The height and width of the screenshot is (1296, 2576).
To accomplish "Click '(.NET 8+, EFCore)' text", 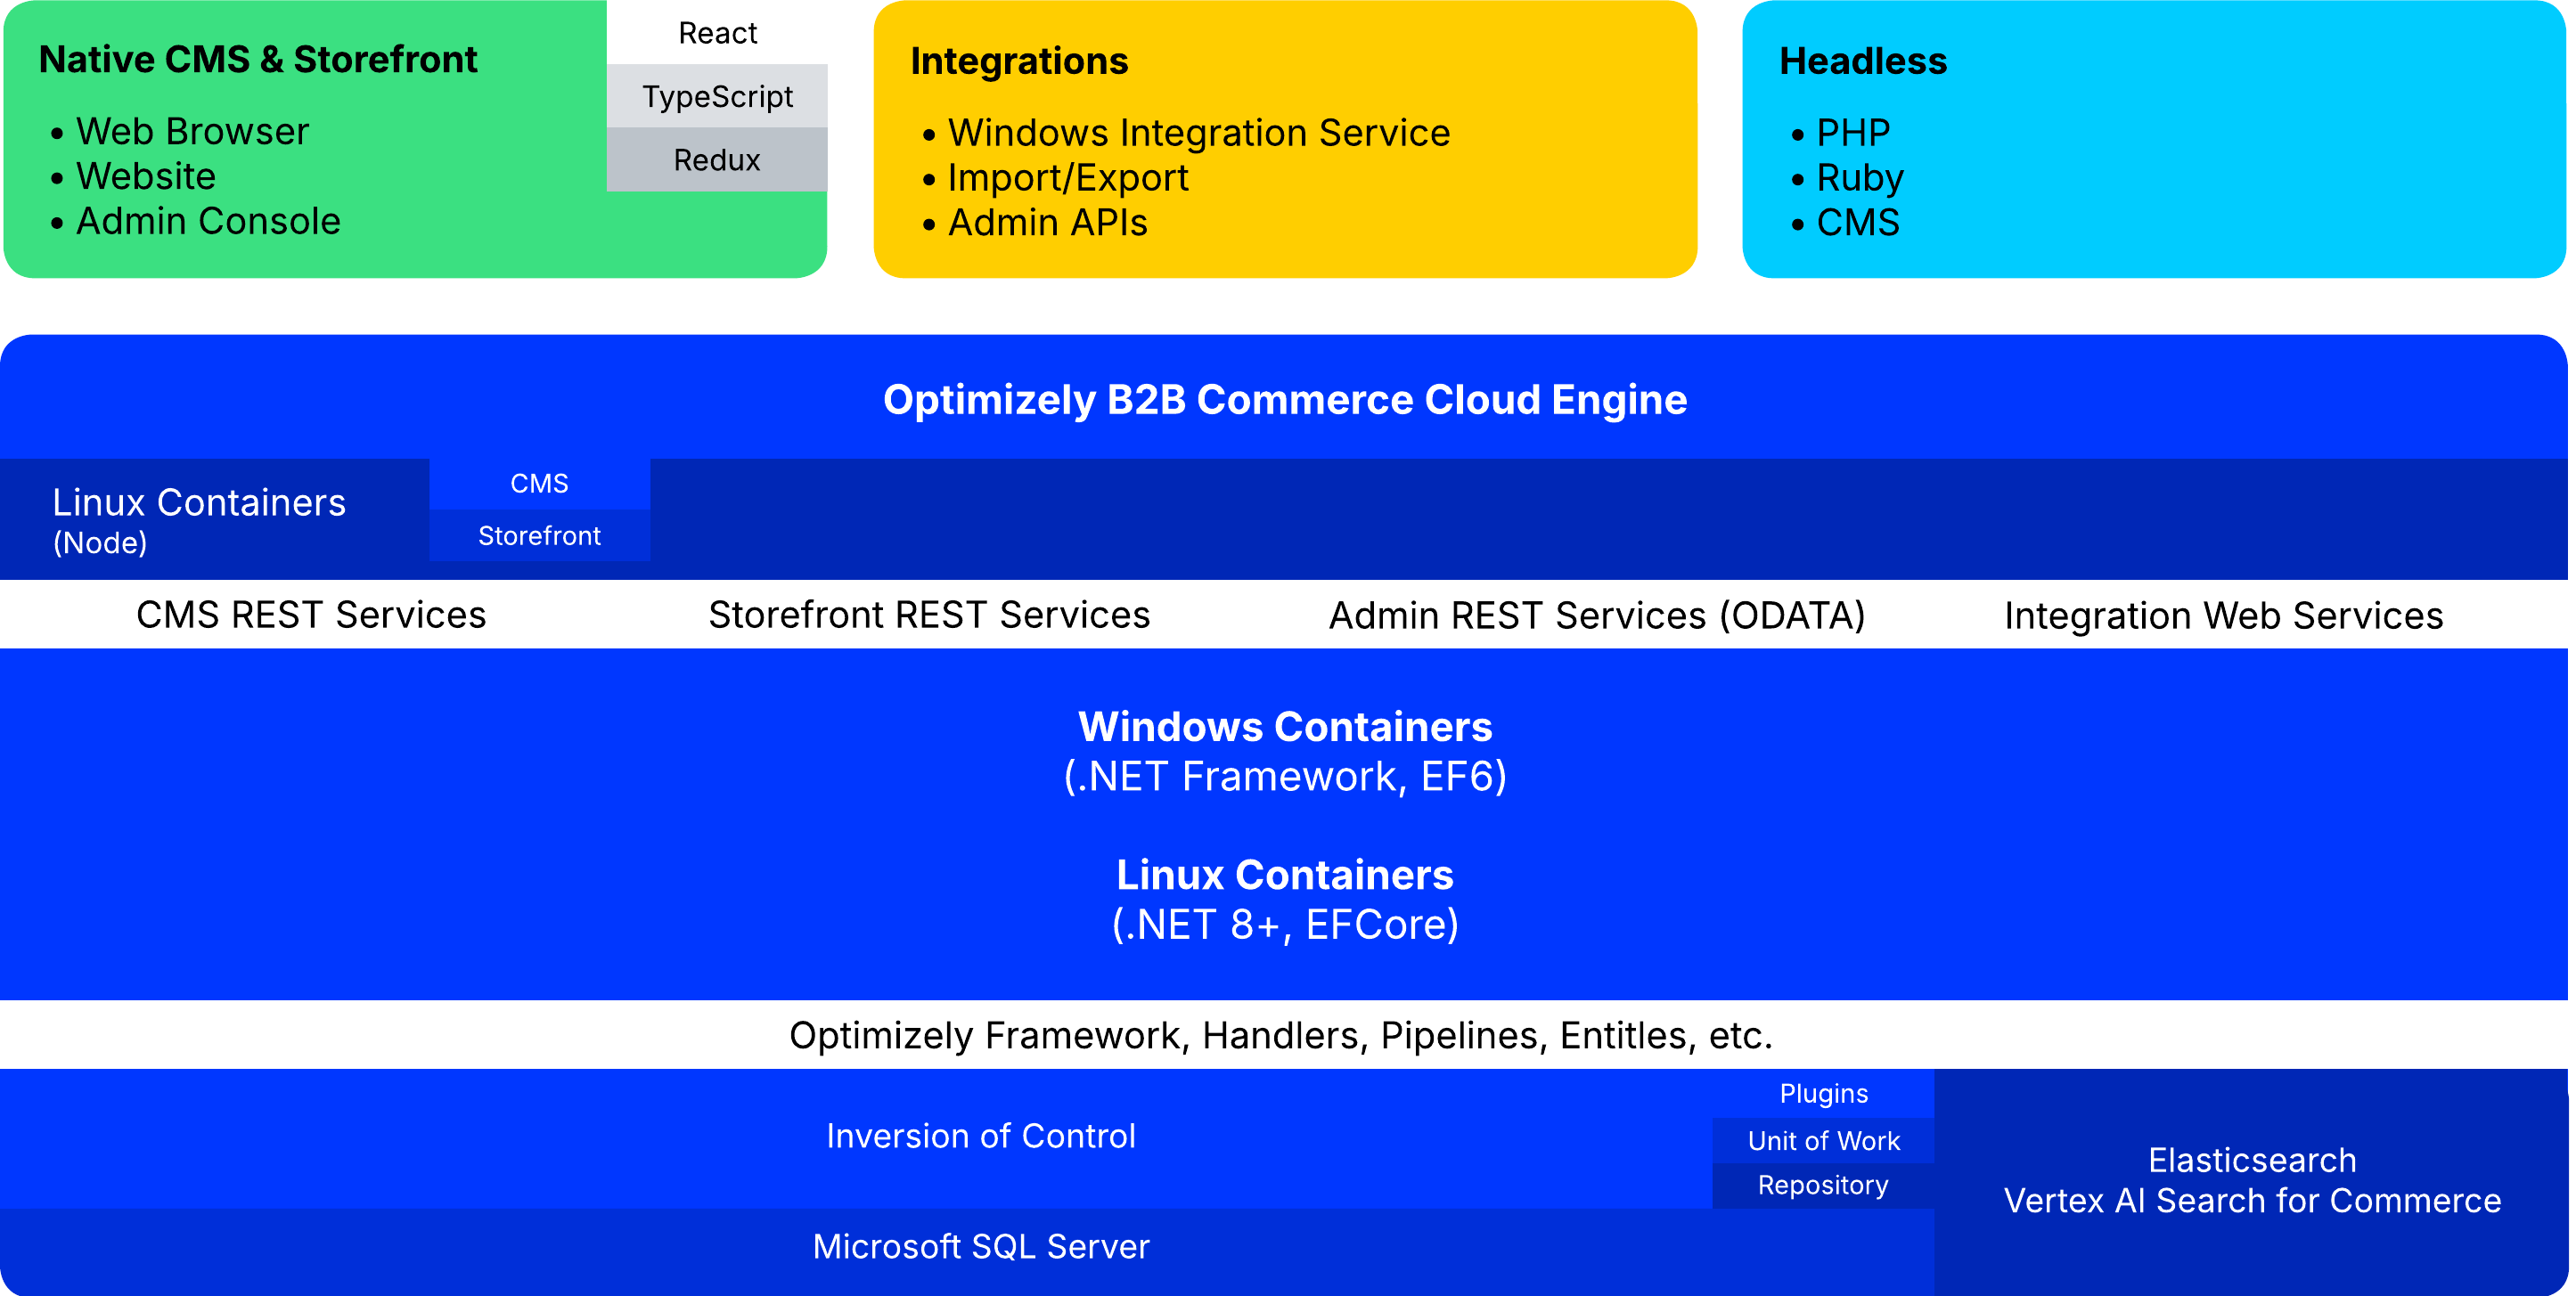I will 1285,925.
